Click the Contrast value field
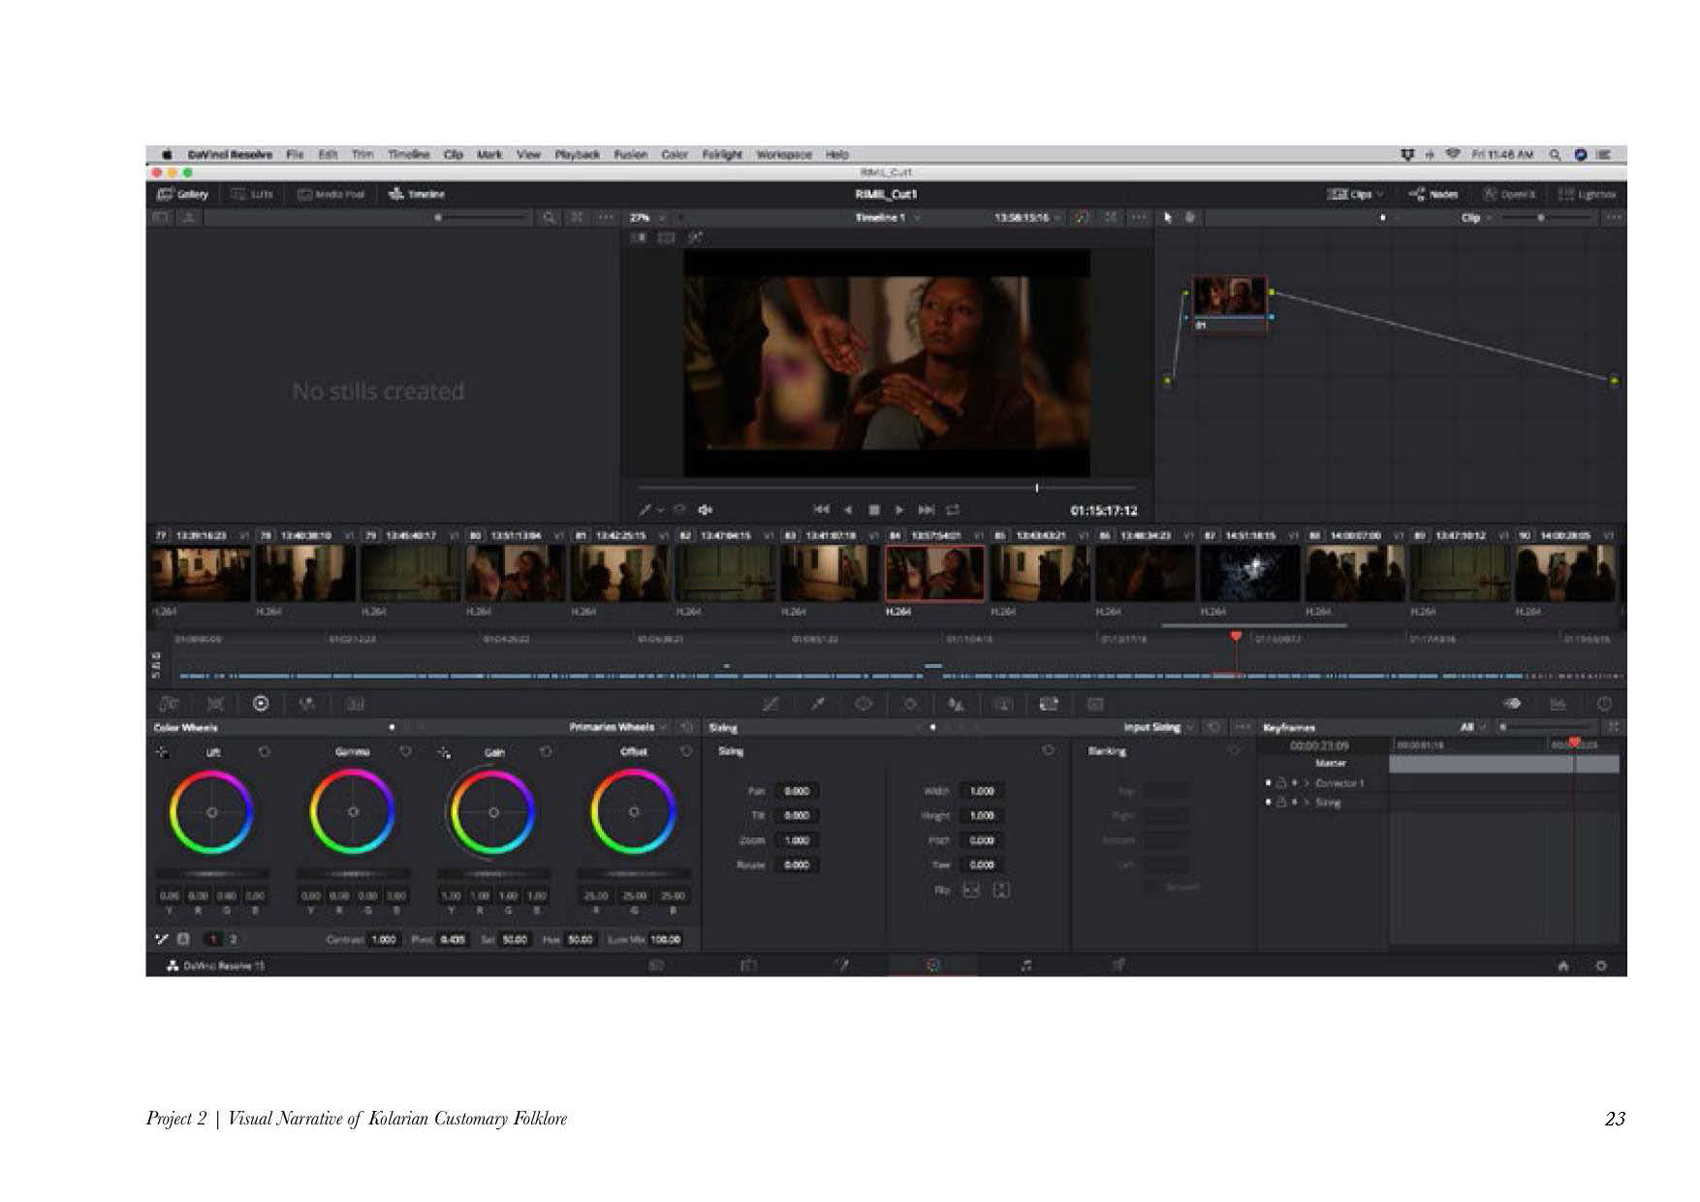This screenshot has height=1202, width=1700. pos(384,940)
